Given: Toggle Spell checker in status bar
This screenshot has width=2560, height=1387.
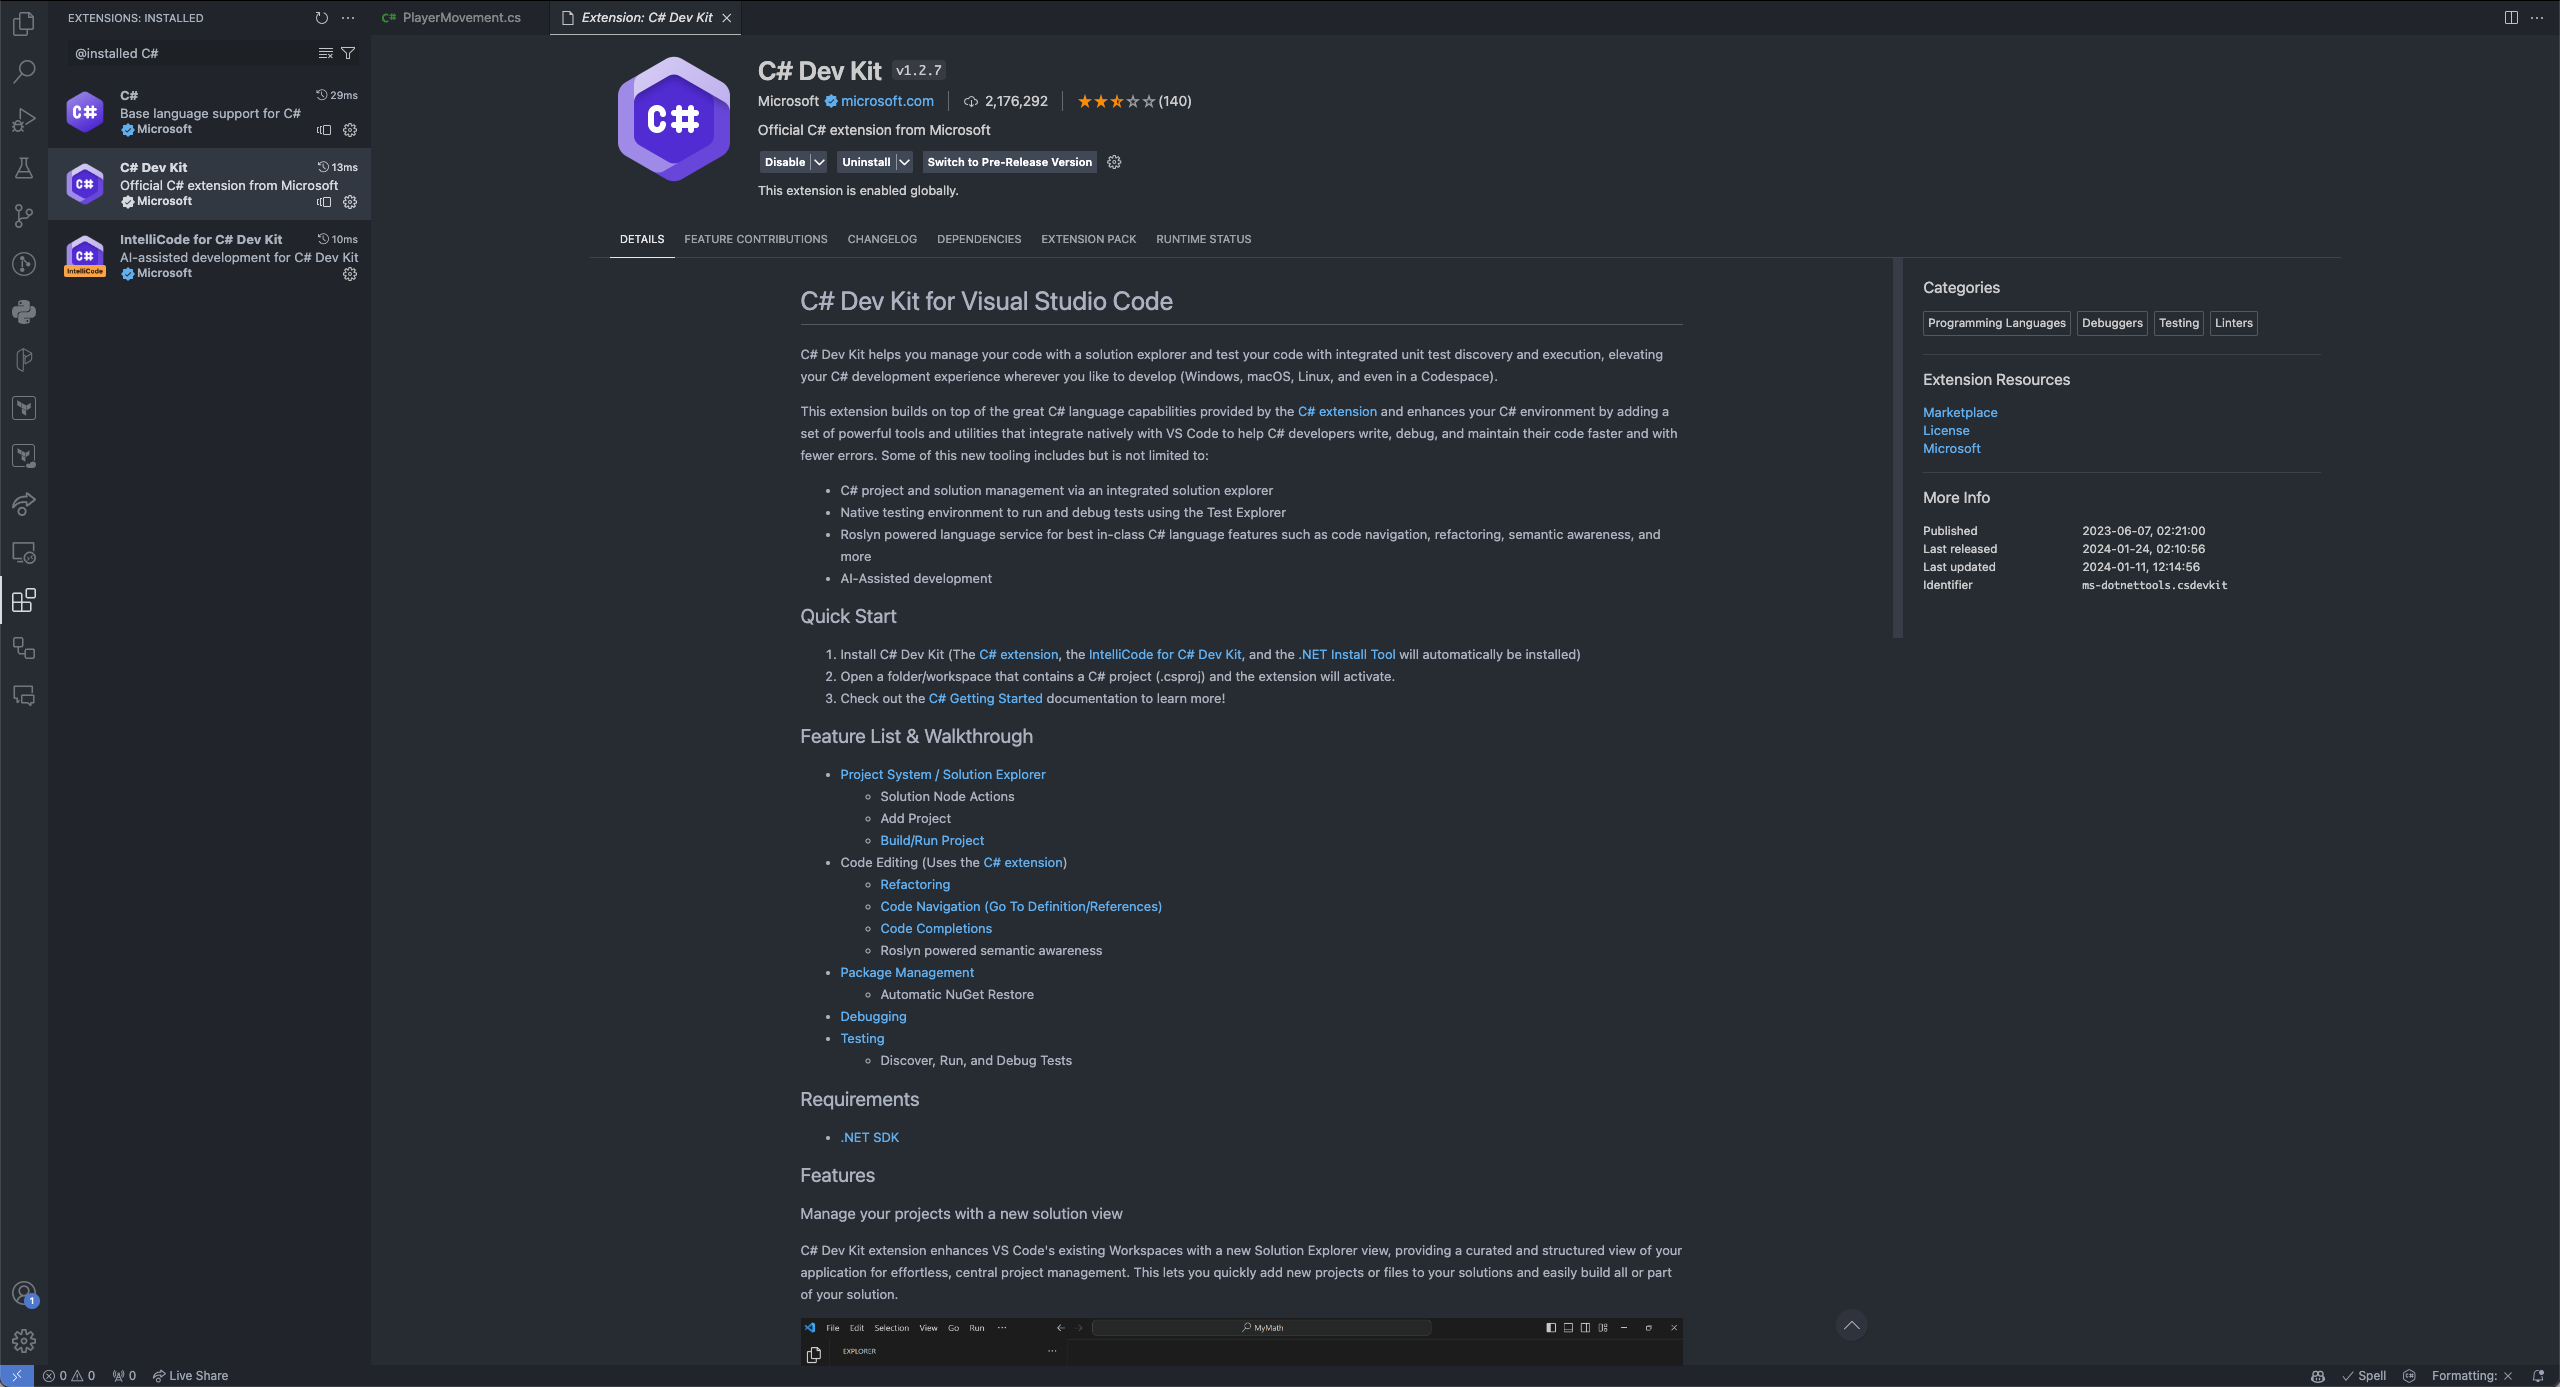Looking at the screenshot, I should click(x=2364, y=1376).
